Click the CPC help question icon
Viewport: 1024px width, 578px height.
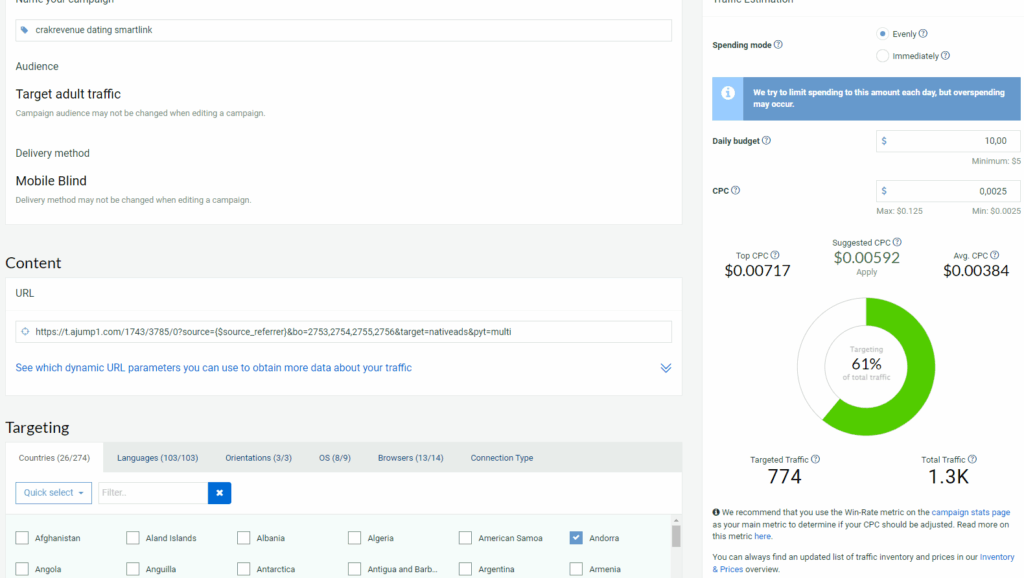click(735, 190)
